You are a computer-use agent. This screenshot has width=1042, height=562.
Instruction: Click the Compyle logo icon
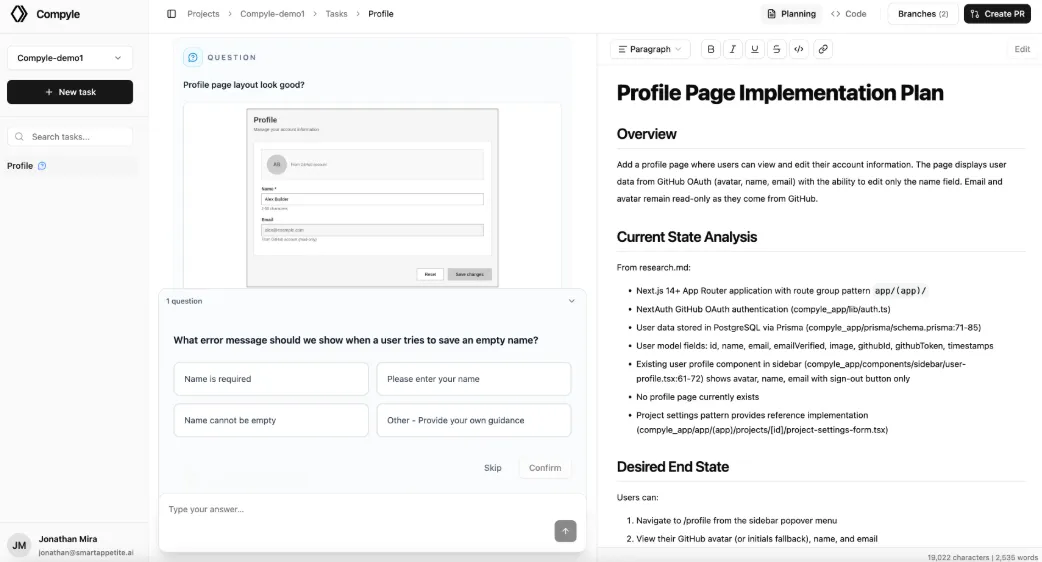(19, 14)
